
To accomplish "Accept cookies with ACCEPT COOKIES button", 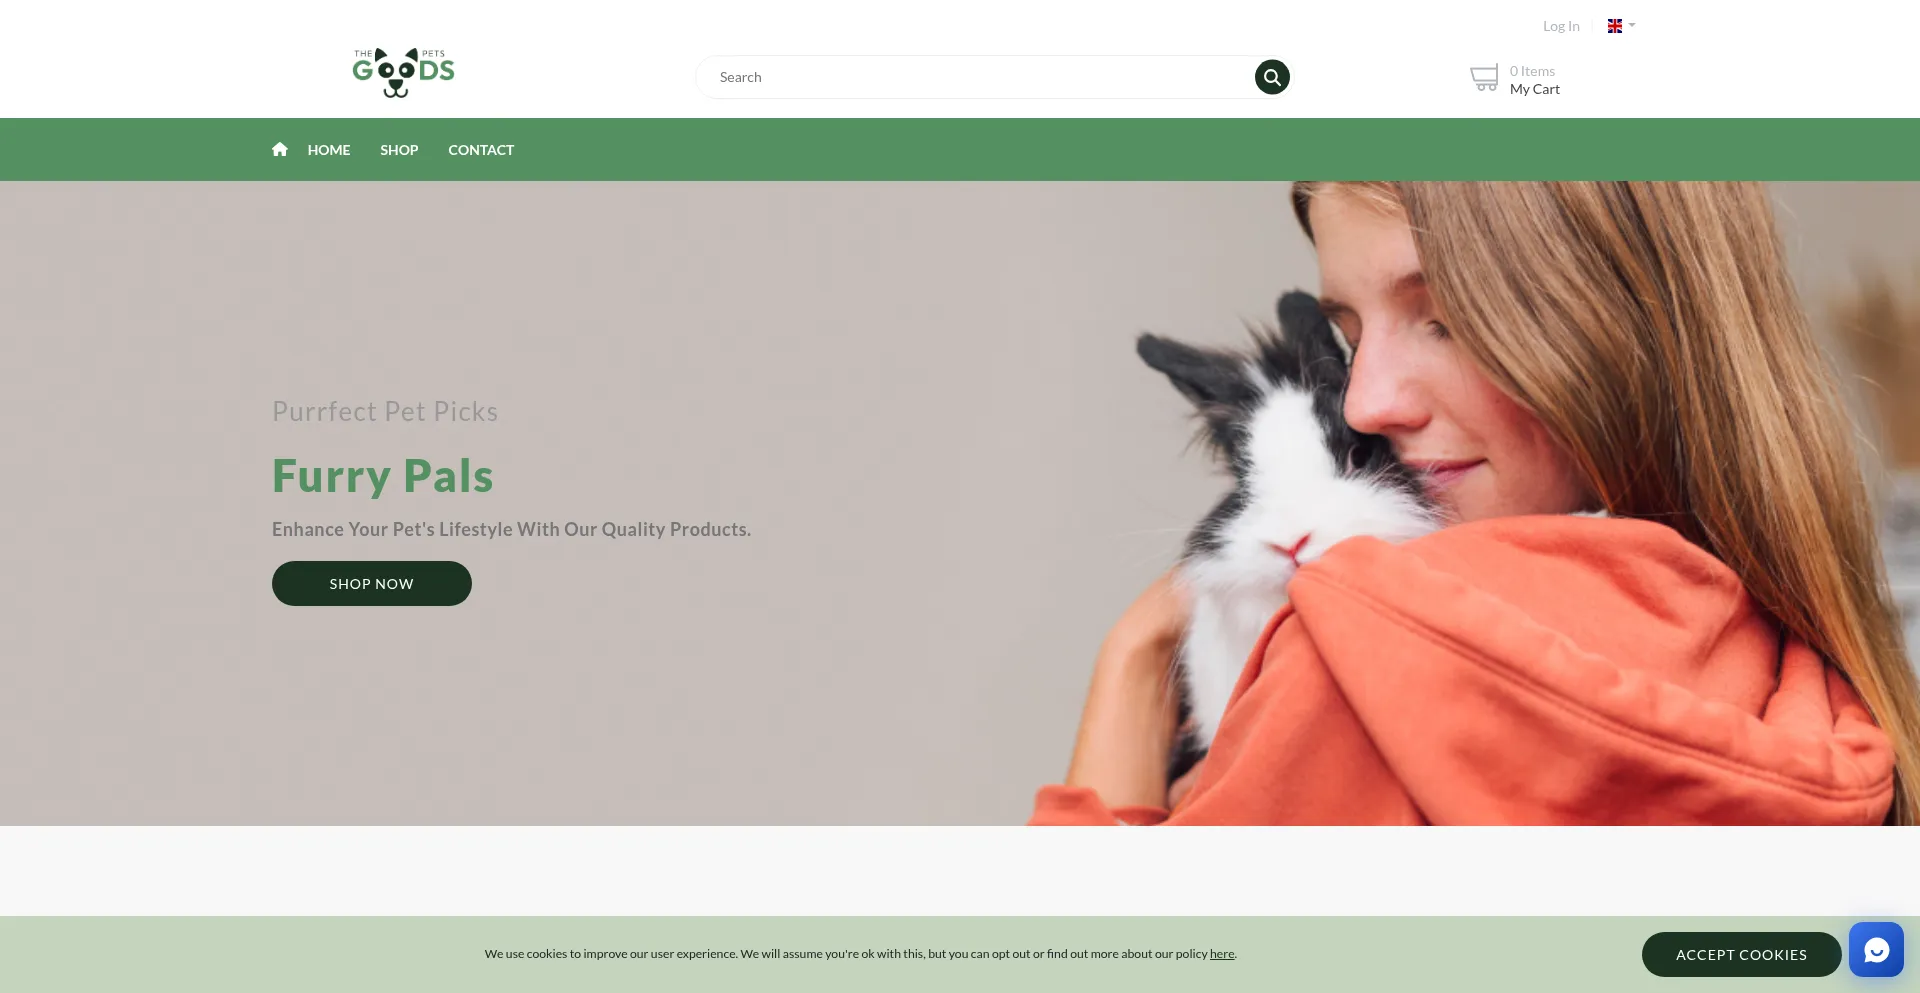I will click(x=1741, y=954).
